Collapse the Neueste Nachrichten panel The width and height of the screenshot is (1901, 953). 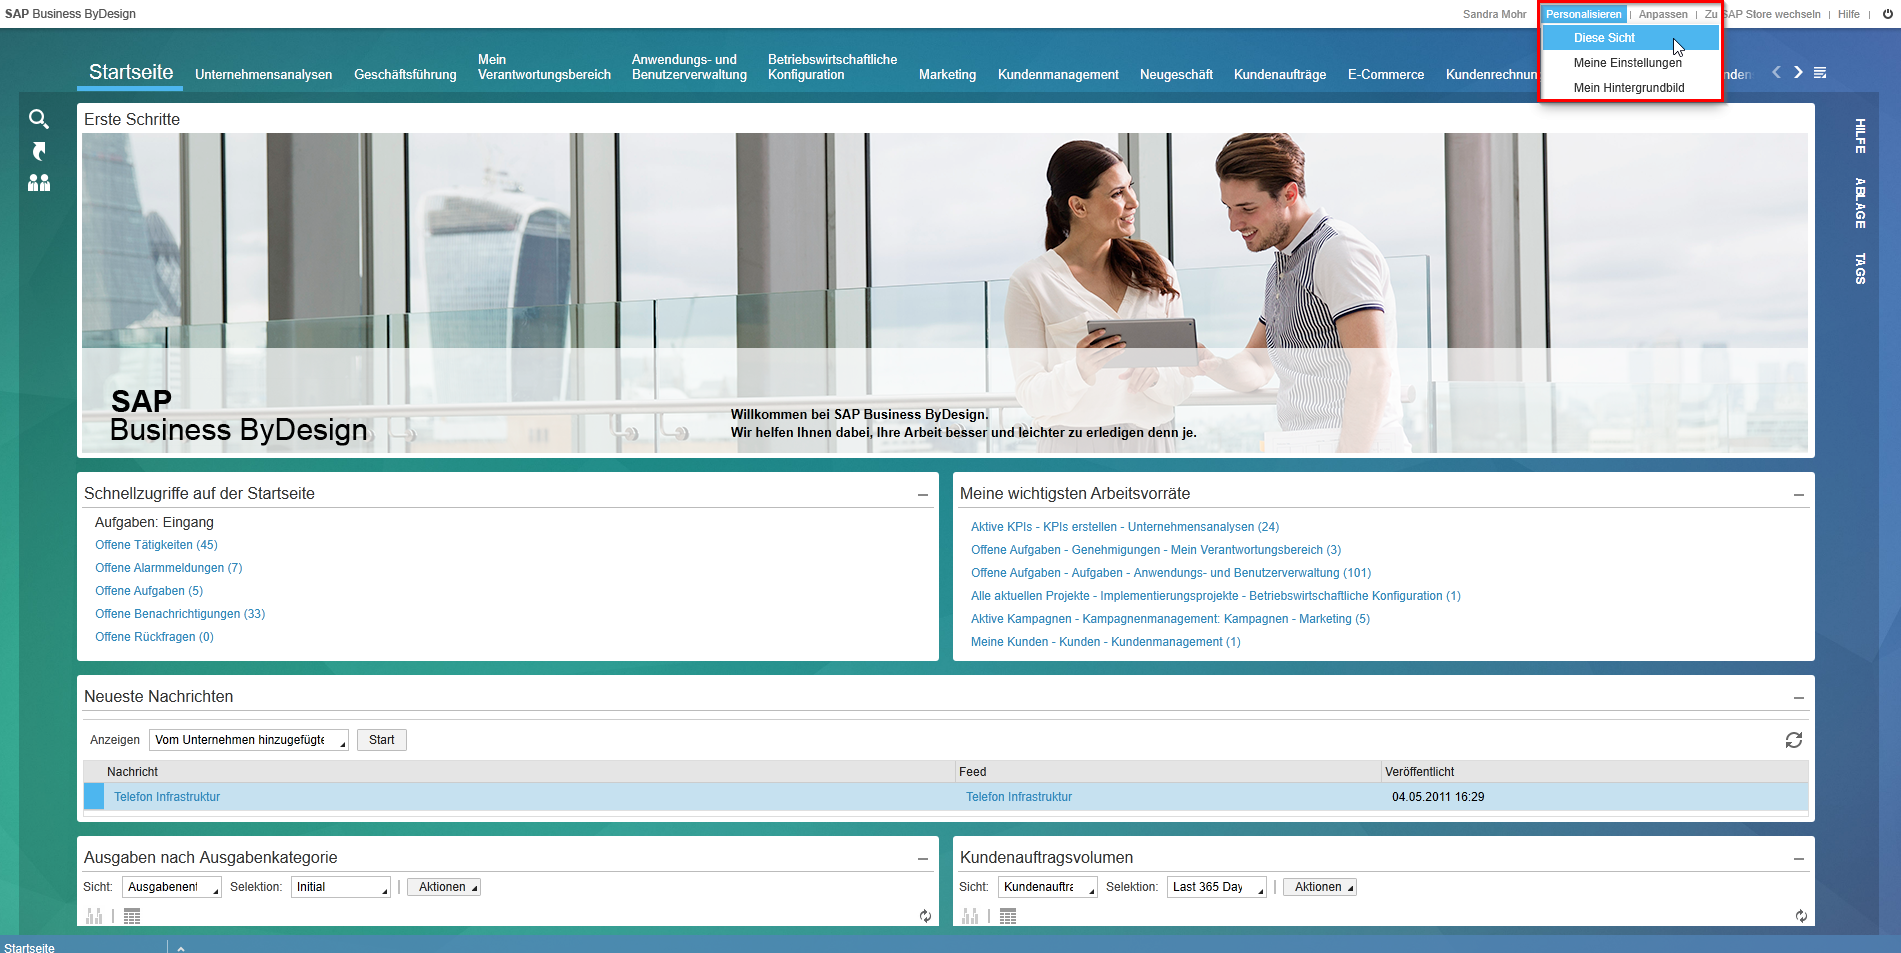[1799, 697]
